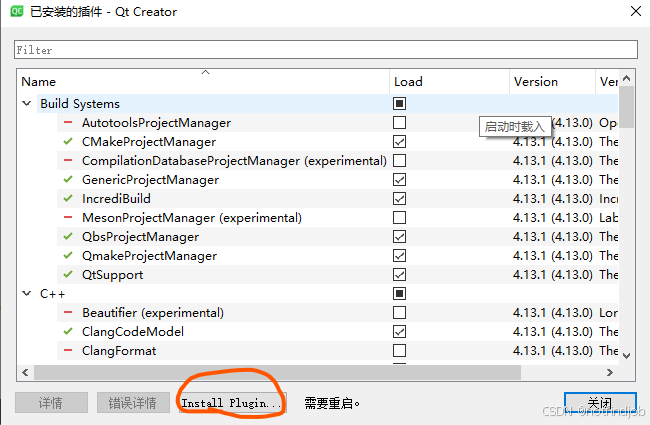Viewport: 650px width, 425px height.
Task: Click the horizontal scrollbar right arrow
Action: pyautogui.click(x=609, y=372)
